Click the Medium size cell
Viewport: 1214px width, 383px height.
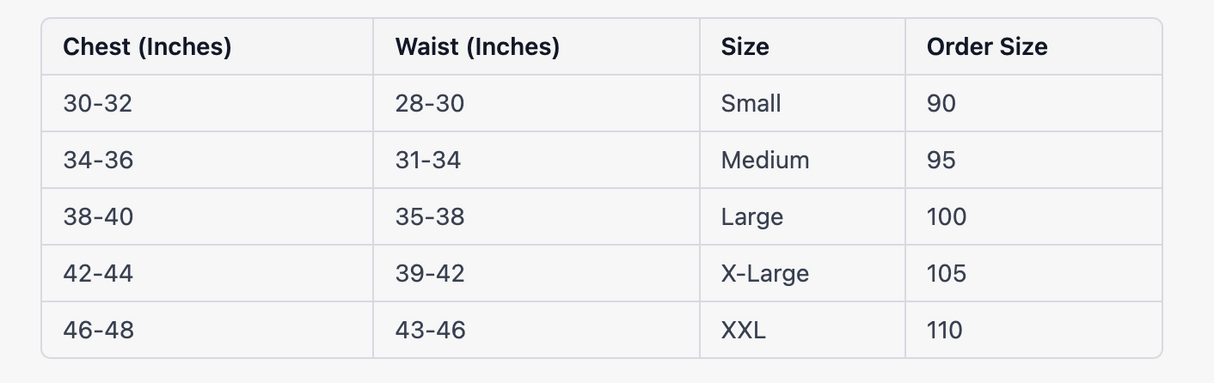[x=802, y=160]
